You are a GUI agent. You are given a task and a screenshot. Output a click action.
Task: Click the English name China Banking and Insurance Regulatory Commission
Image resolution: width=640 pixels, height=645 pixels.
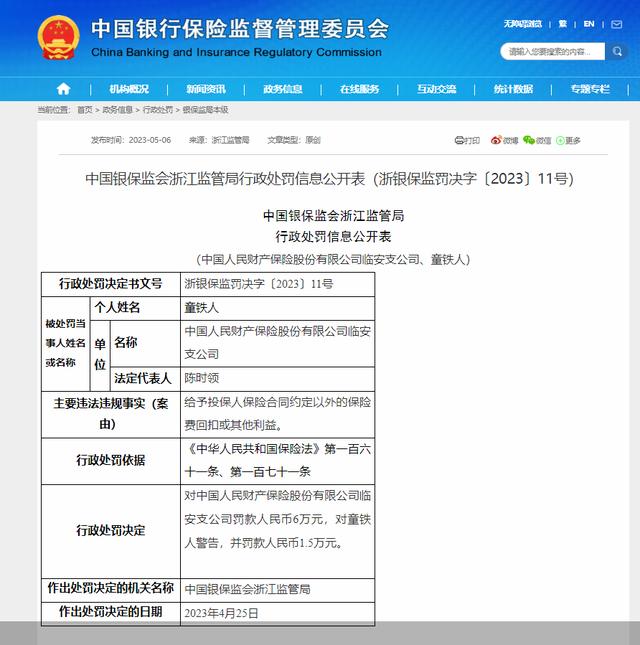[237, 53]
